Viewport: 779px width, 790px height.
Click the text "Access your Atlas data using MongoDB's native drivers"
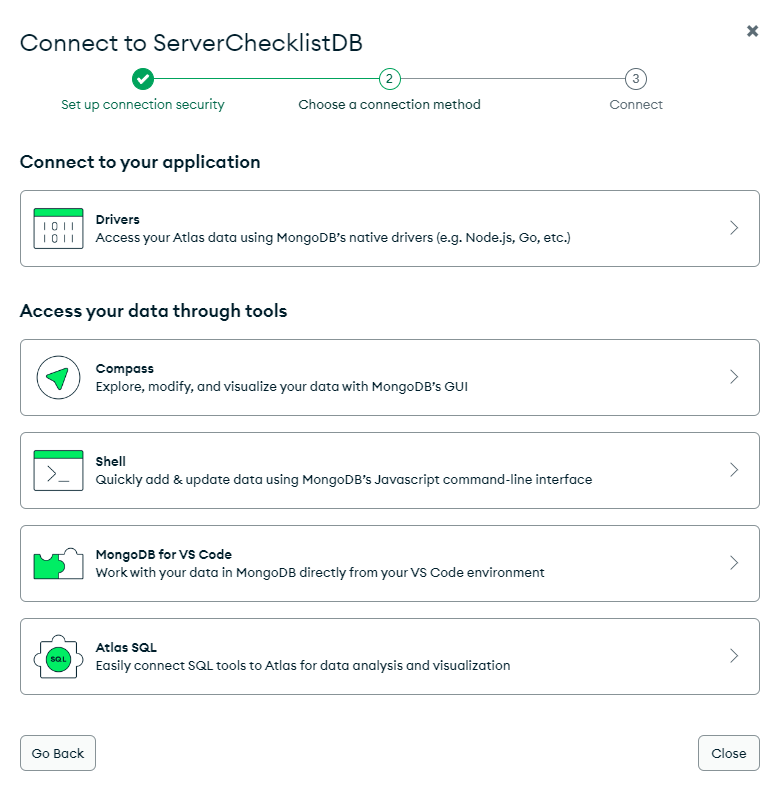[264, 238]
